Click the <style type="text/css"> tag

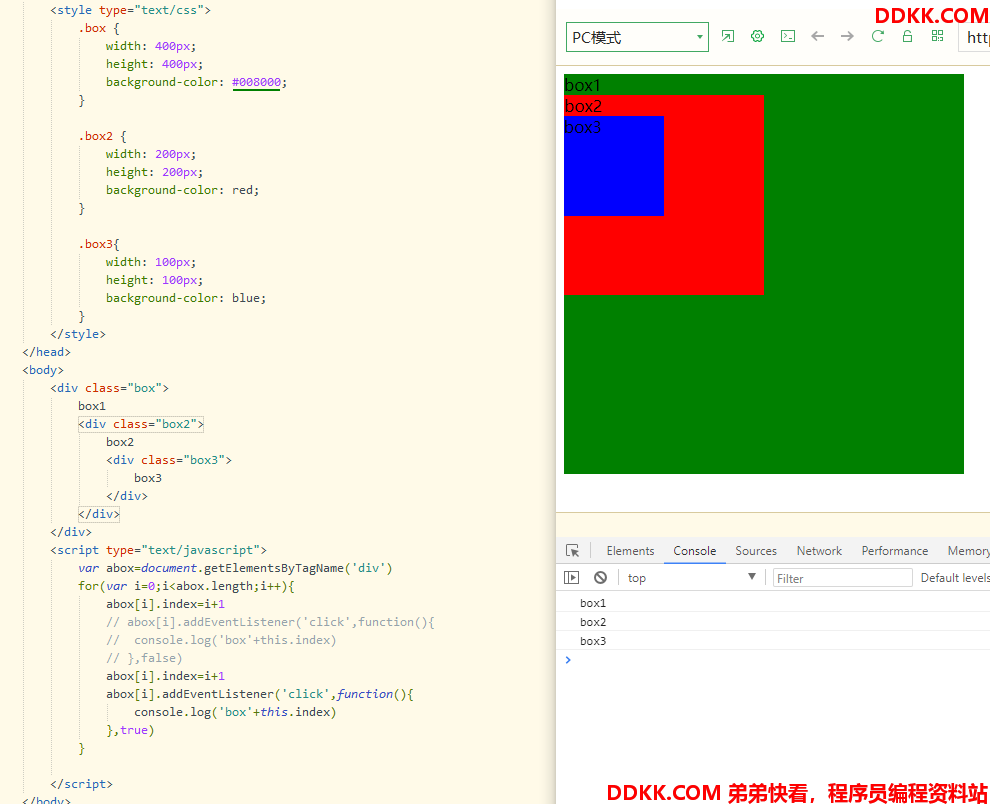[x=131, y=10]
